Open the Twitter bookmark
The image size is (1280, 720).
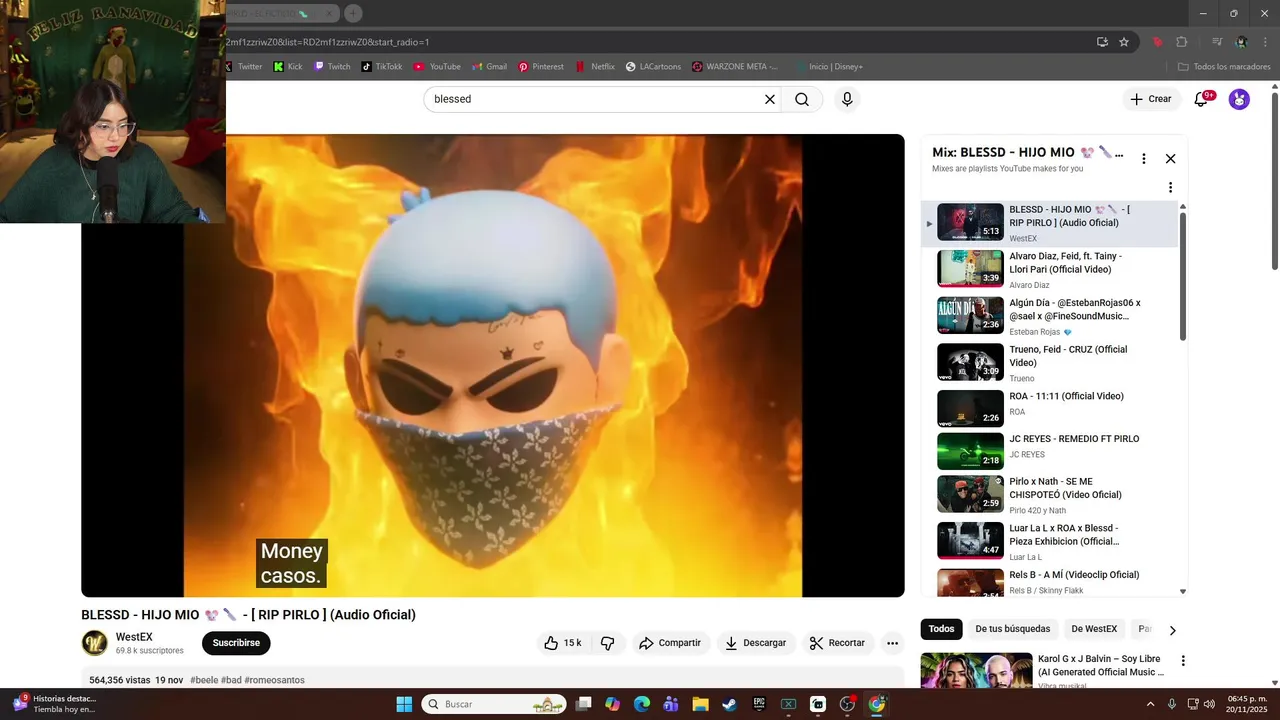[x=245, y=67]
